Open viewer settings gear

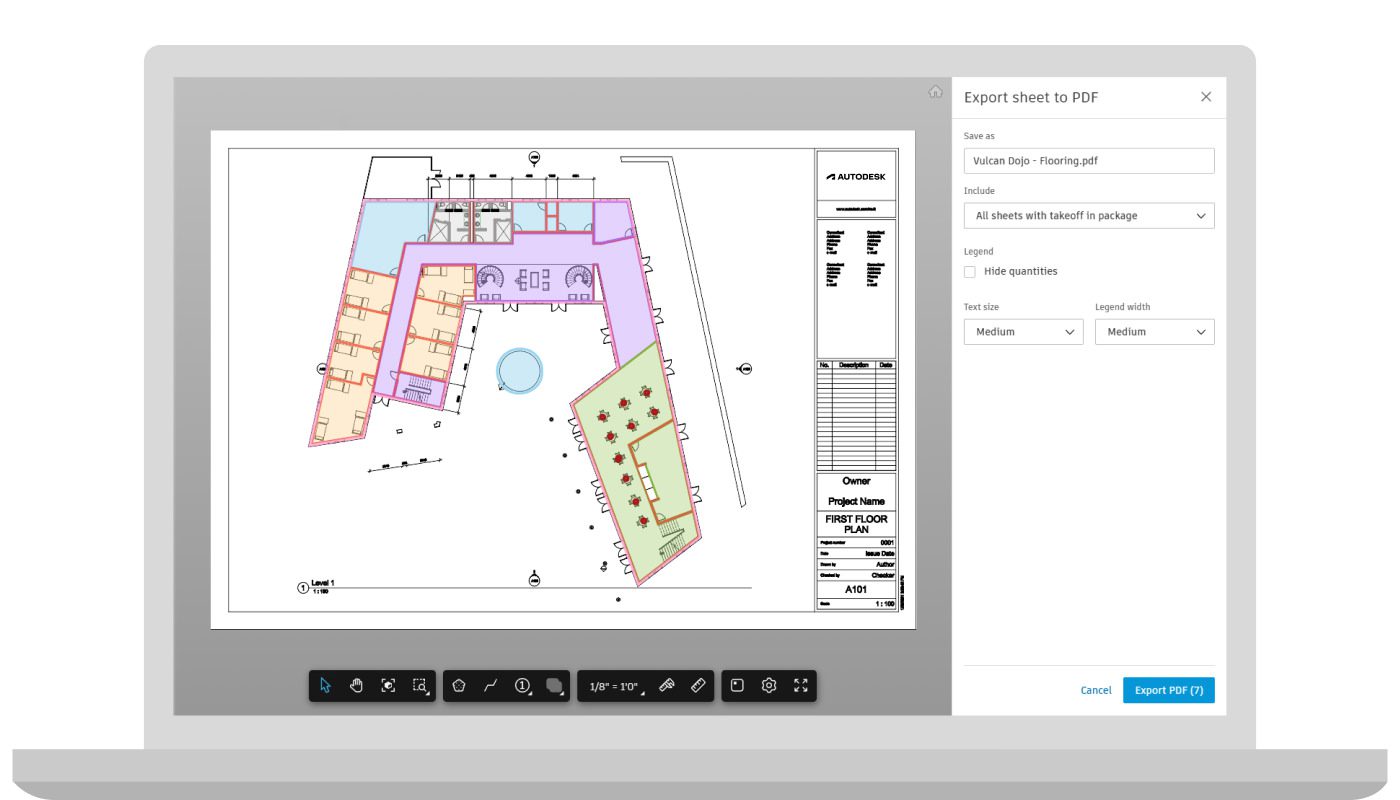tap(769, 686)
